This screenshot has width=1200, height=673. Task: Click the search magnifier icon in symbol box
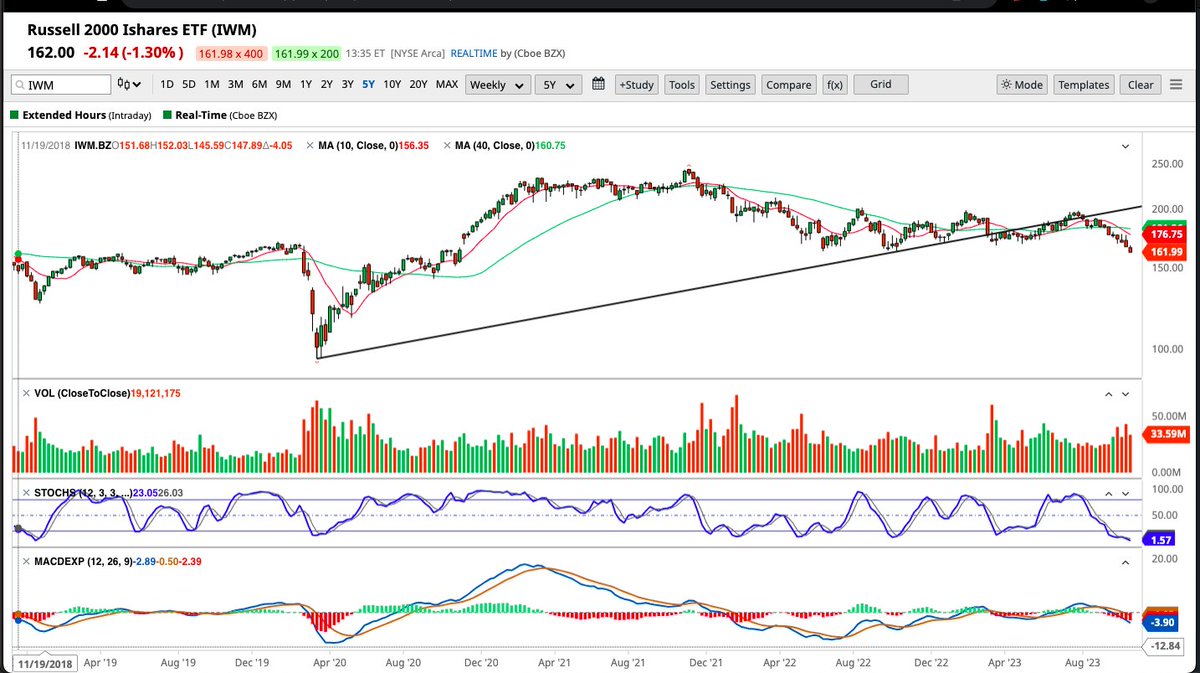[x=19, y=86]
